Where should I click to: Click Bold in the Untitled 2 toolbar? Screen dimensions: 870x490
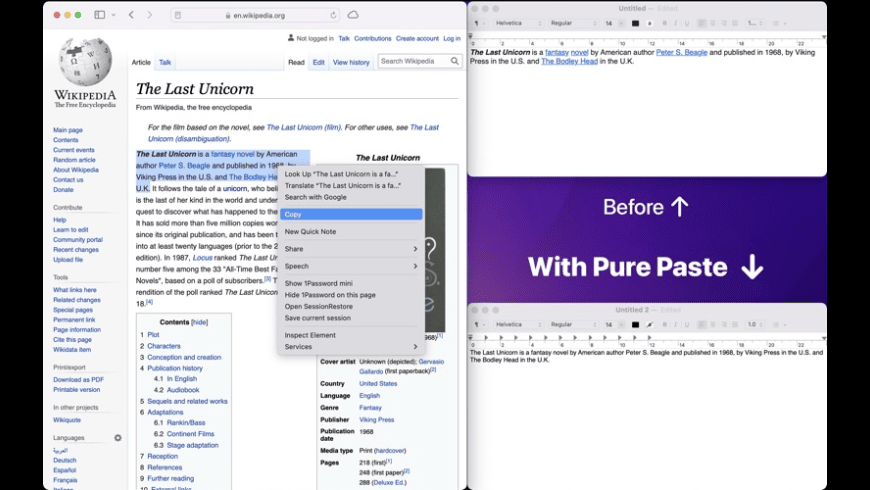[x=664, y=325]
